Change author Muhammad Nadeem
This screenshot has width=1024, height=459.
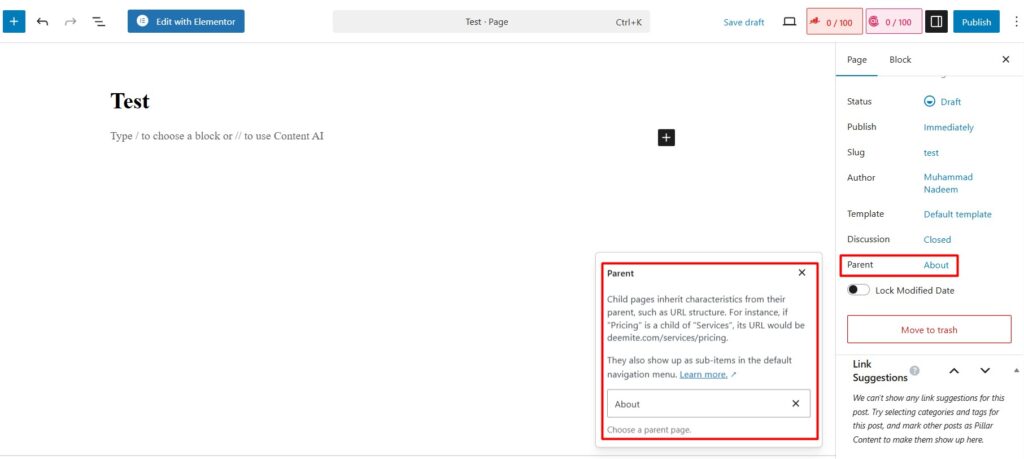click(948, 183)
